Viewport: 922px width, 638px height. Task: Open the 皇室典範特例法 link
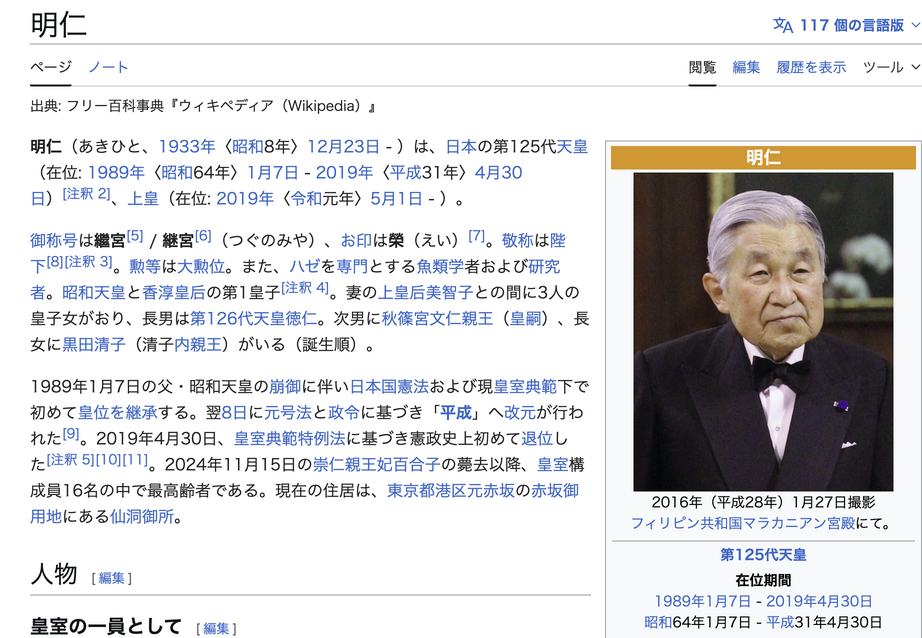click(x=290, y=438)
